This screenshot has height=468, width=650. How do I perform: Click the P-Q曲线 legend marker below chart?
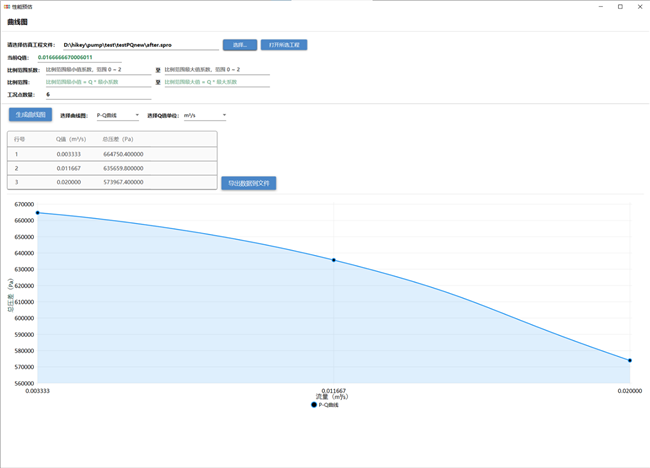[x=314, y=405]
